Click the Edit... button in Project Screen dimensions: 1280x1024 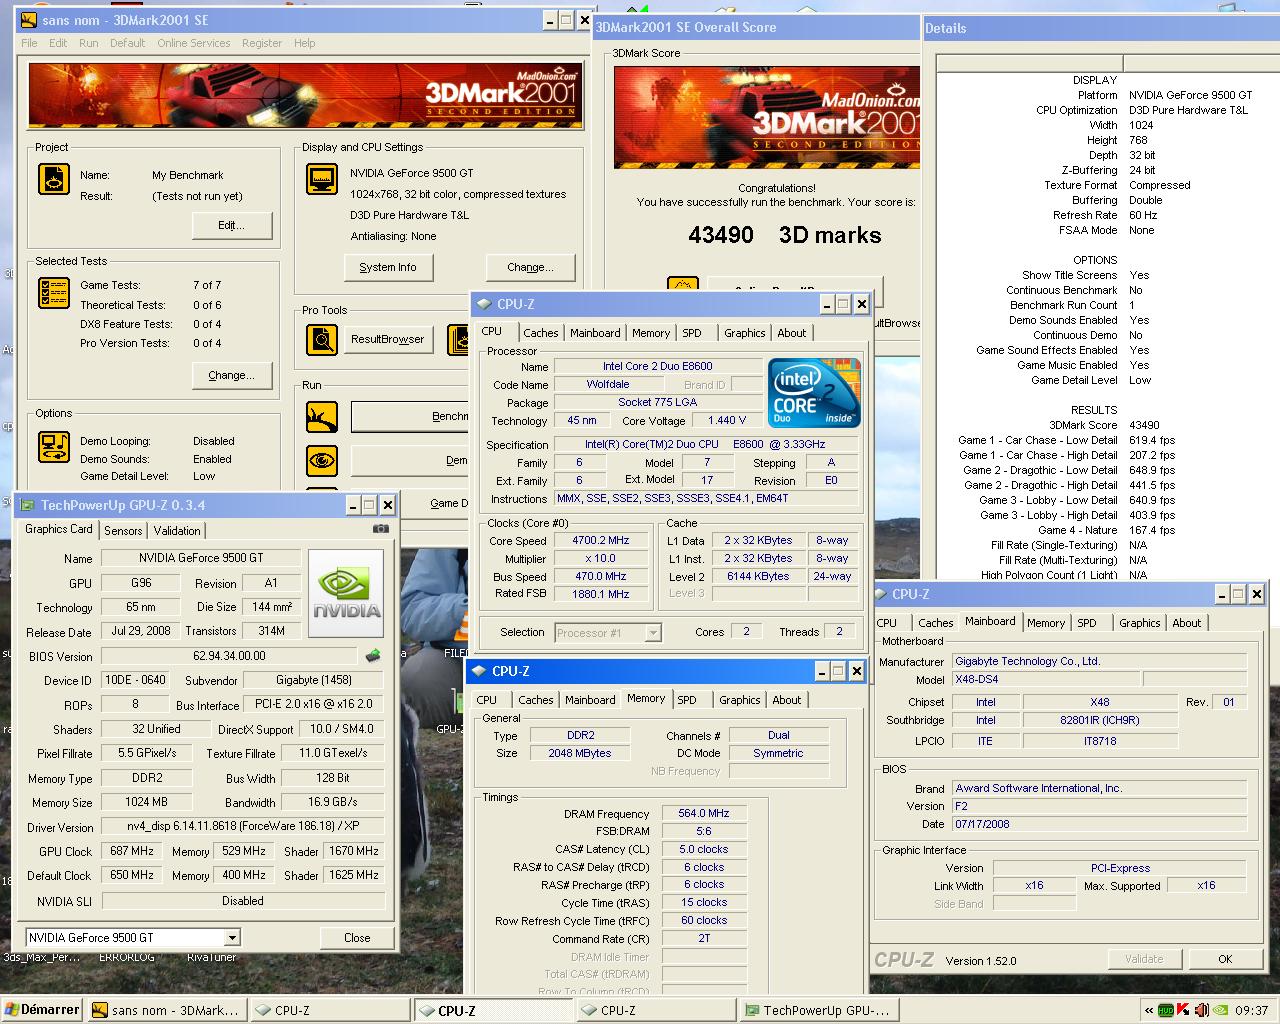232,225
